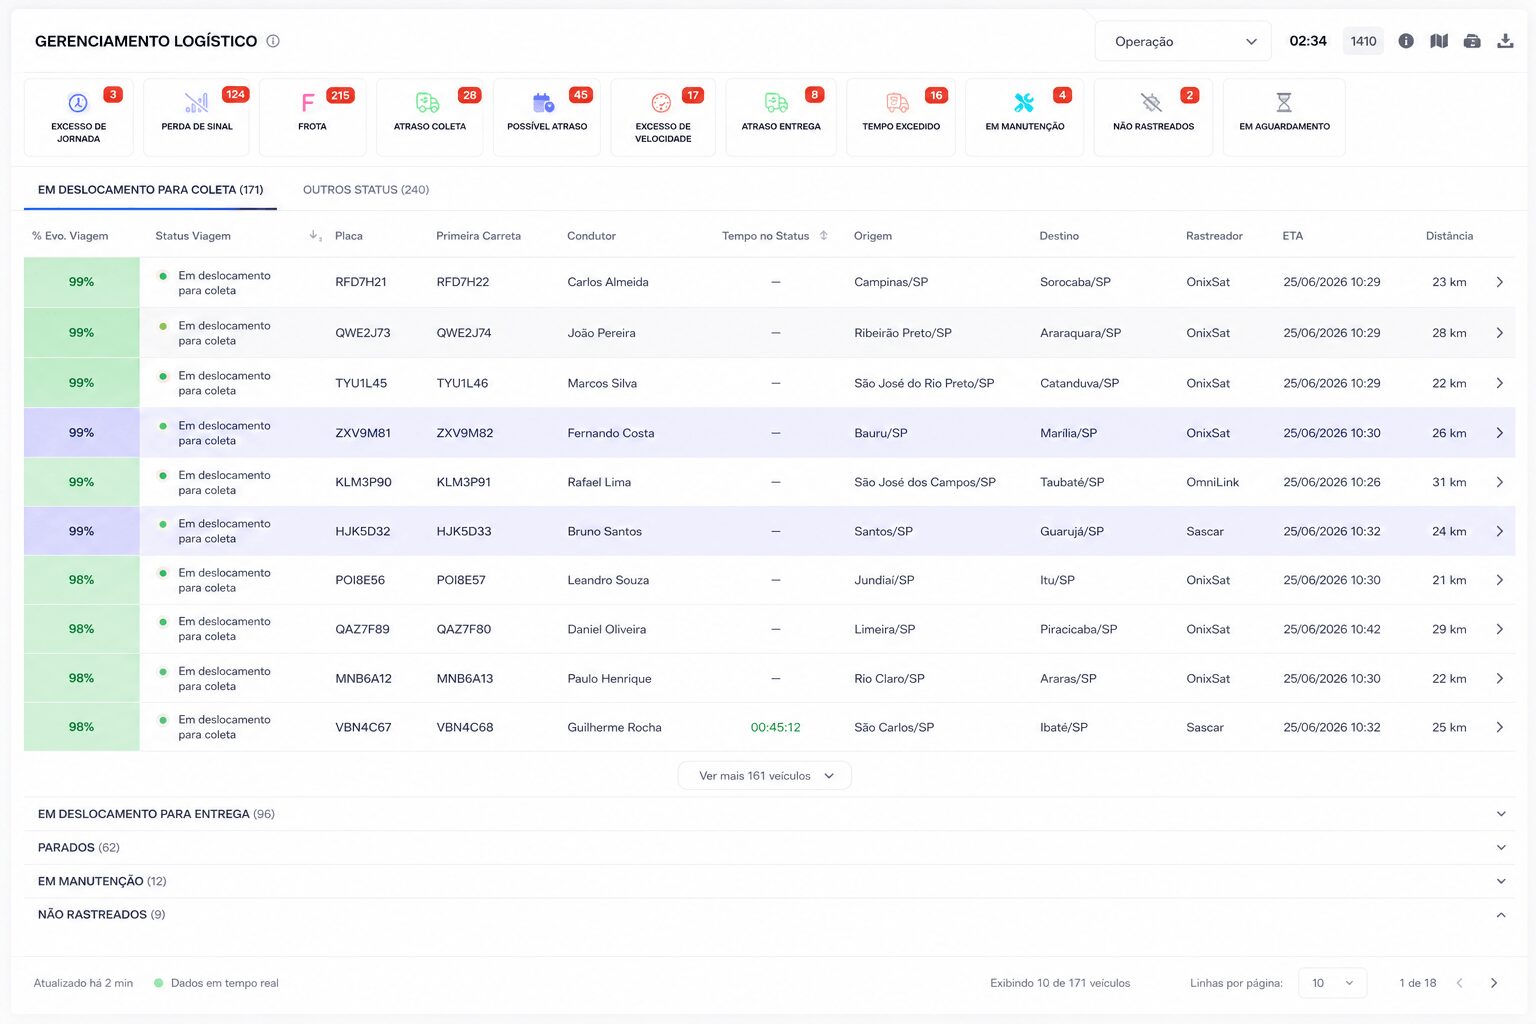
Task: Click the 00:45:12 status time value
Action: pyautogui.click(x=776, y=727)
